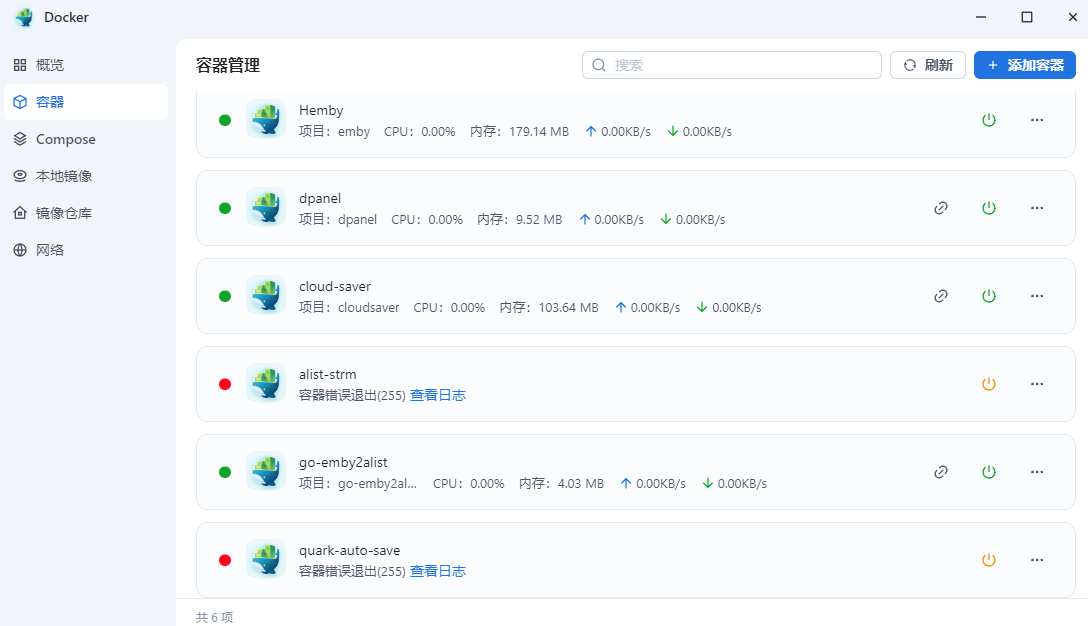Click the Hemby container thumbnail icon
The height and width of the screenshot is (626, 1088).
(x=266, y=119)
